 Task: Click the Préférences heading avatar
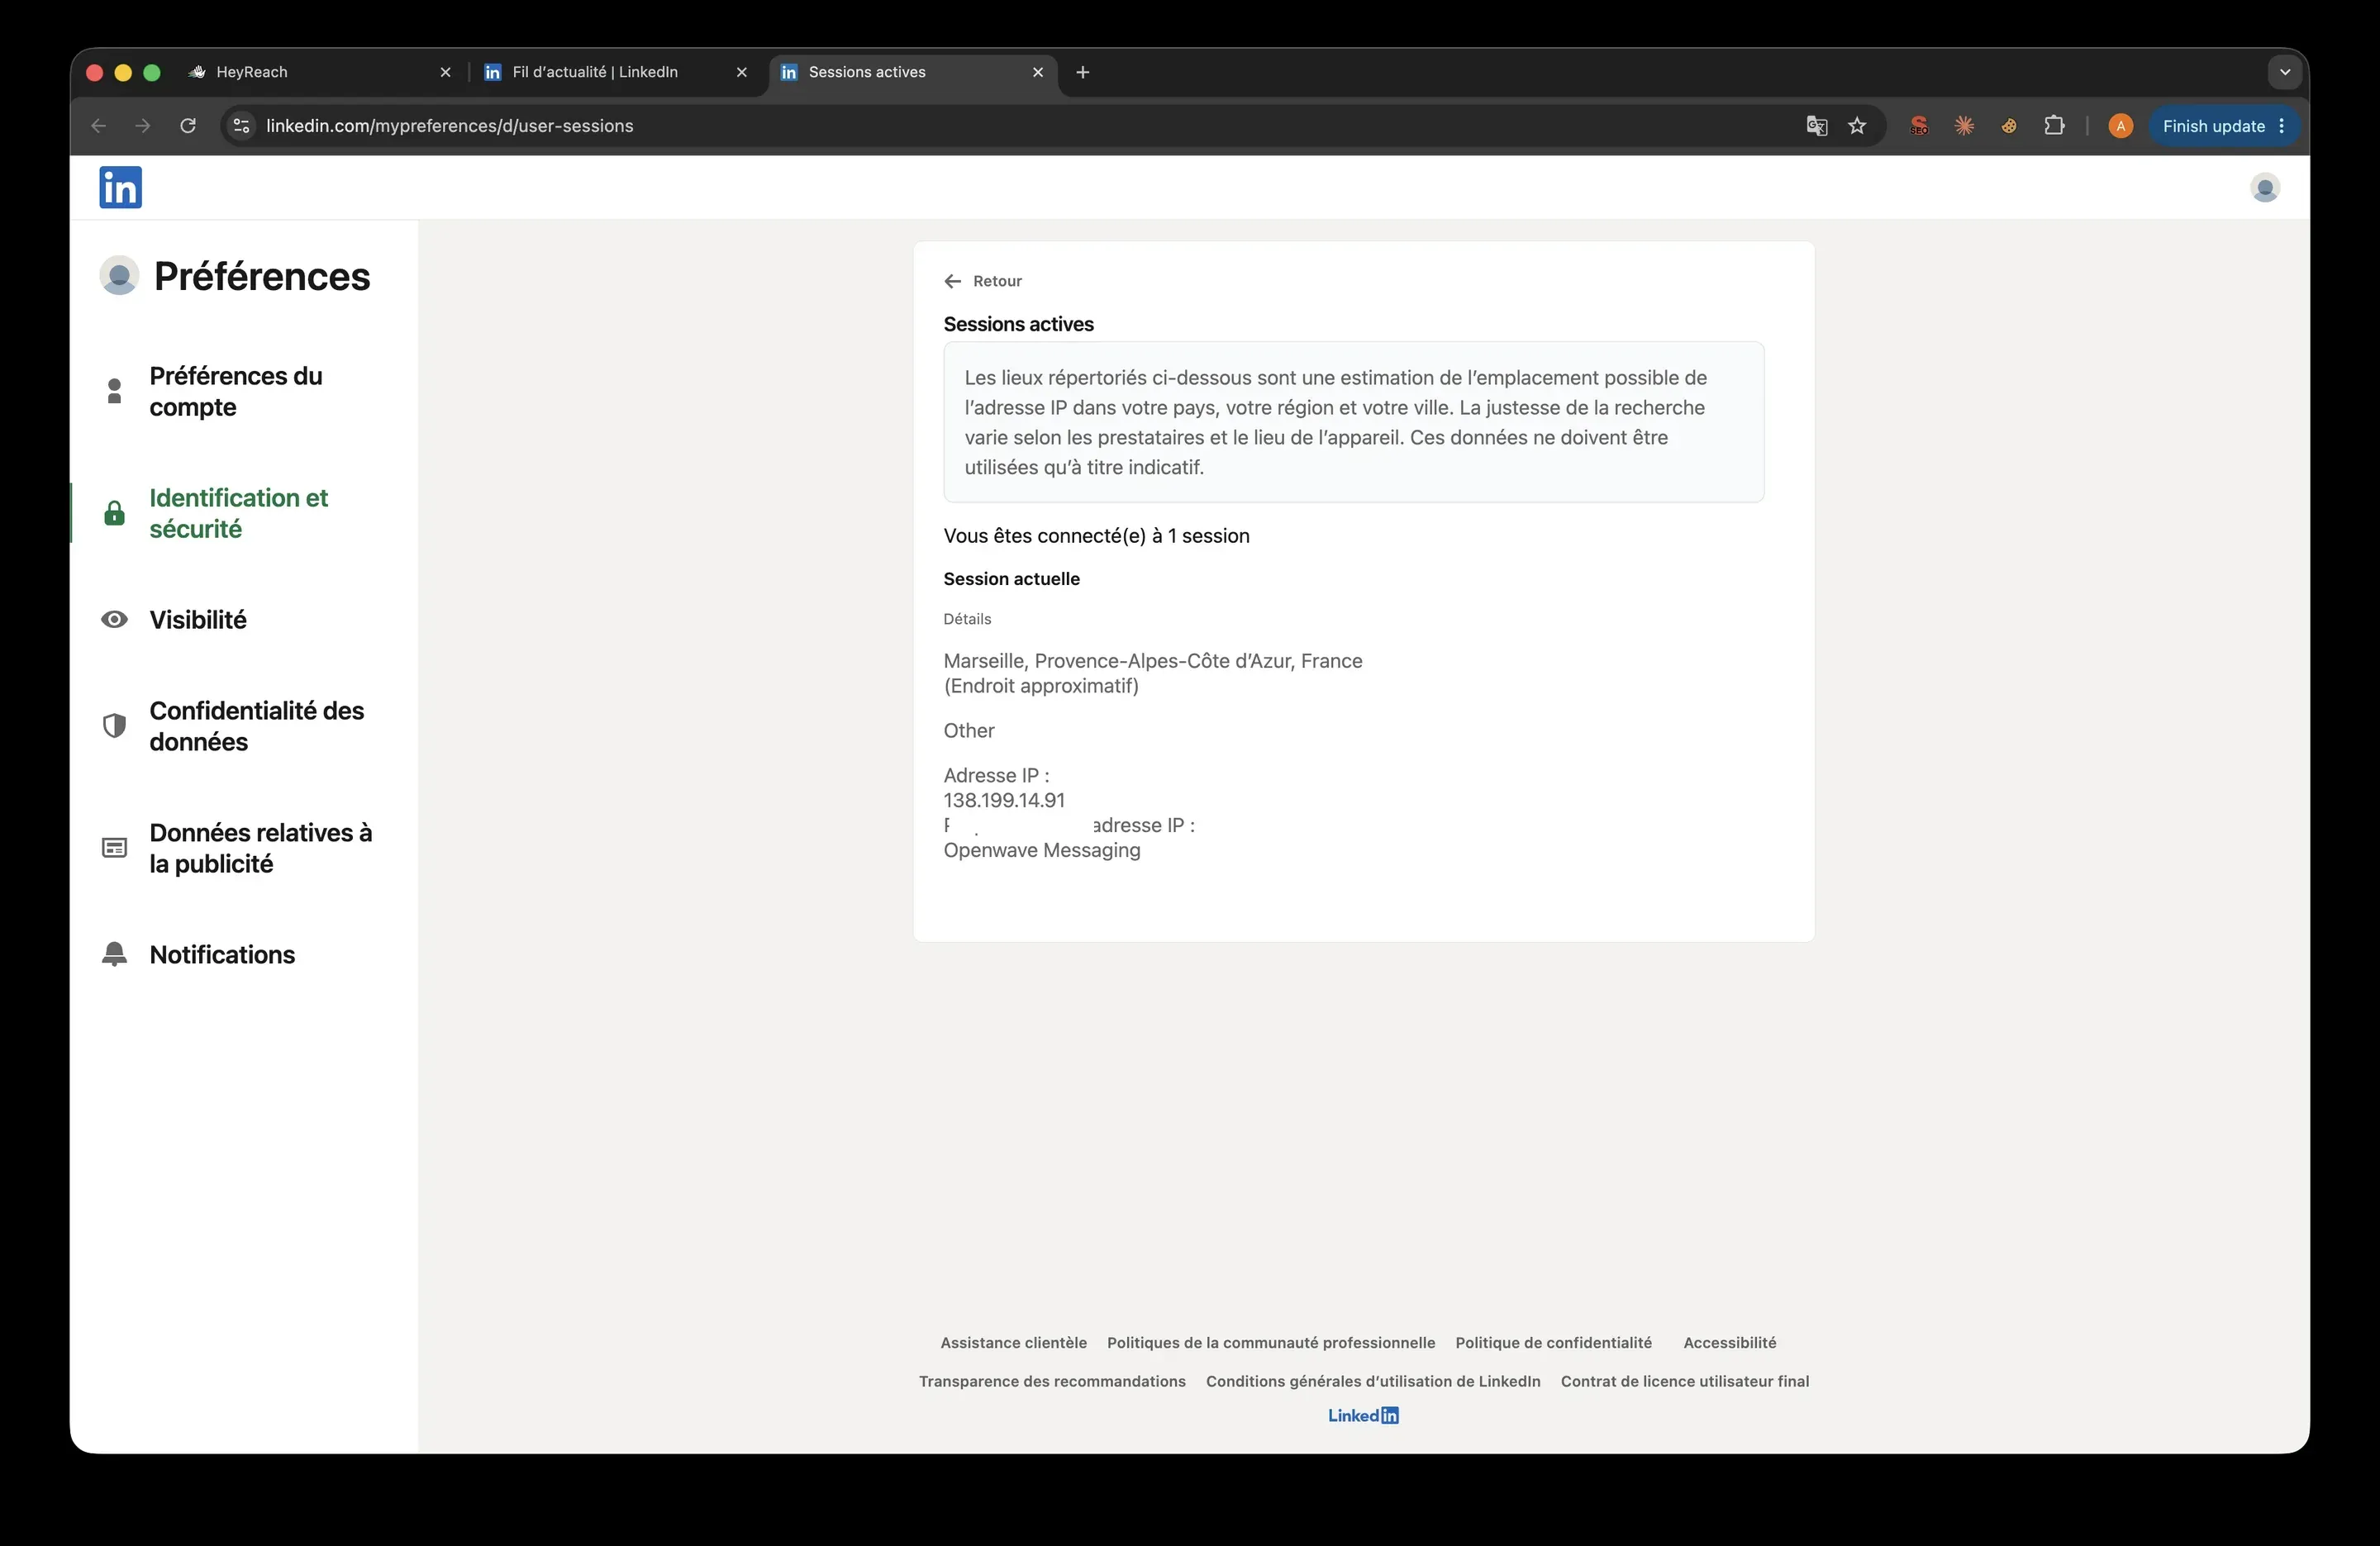(119, 275)
